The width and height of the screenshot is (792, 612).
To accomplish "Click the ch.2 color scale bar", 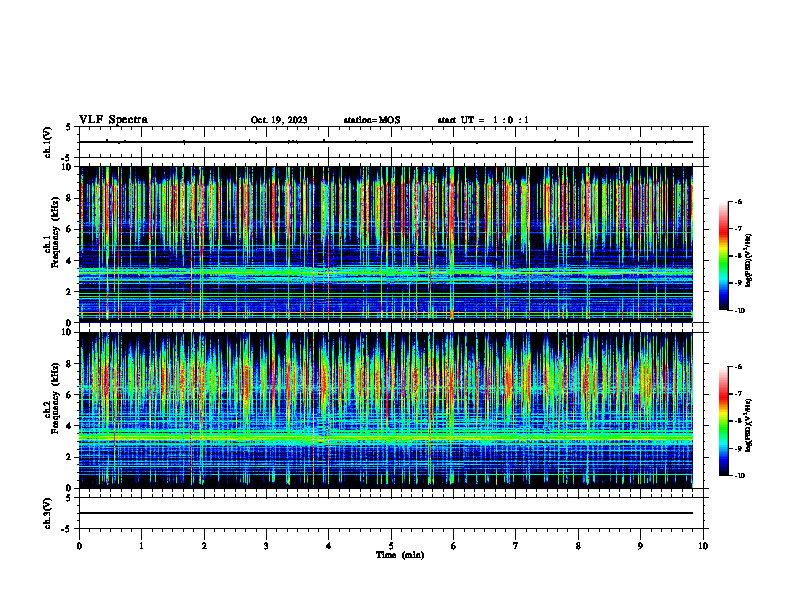I will [723, 421].
